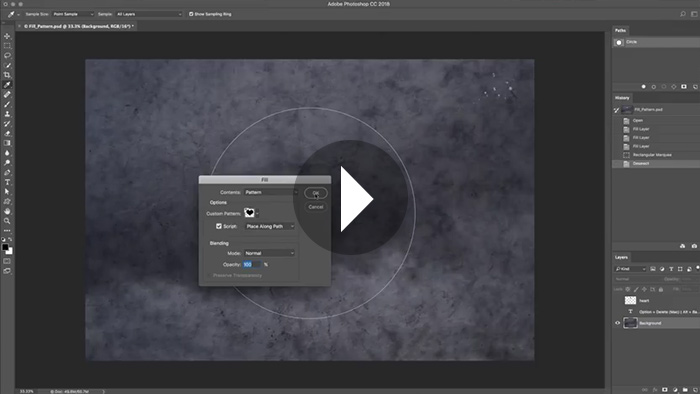The image size is (700, 394).
Task: Select the Path Selection tool
Action: (x=7, y=192)
